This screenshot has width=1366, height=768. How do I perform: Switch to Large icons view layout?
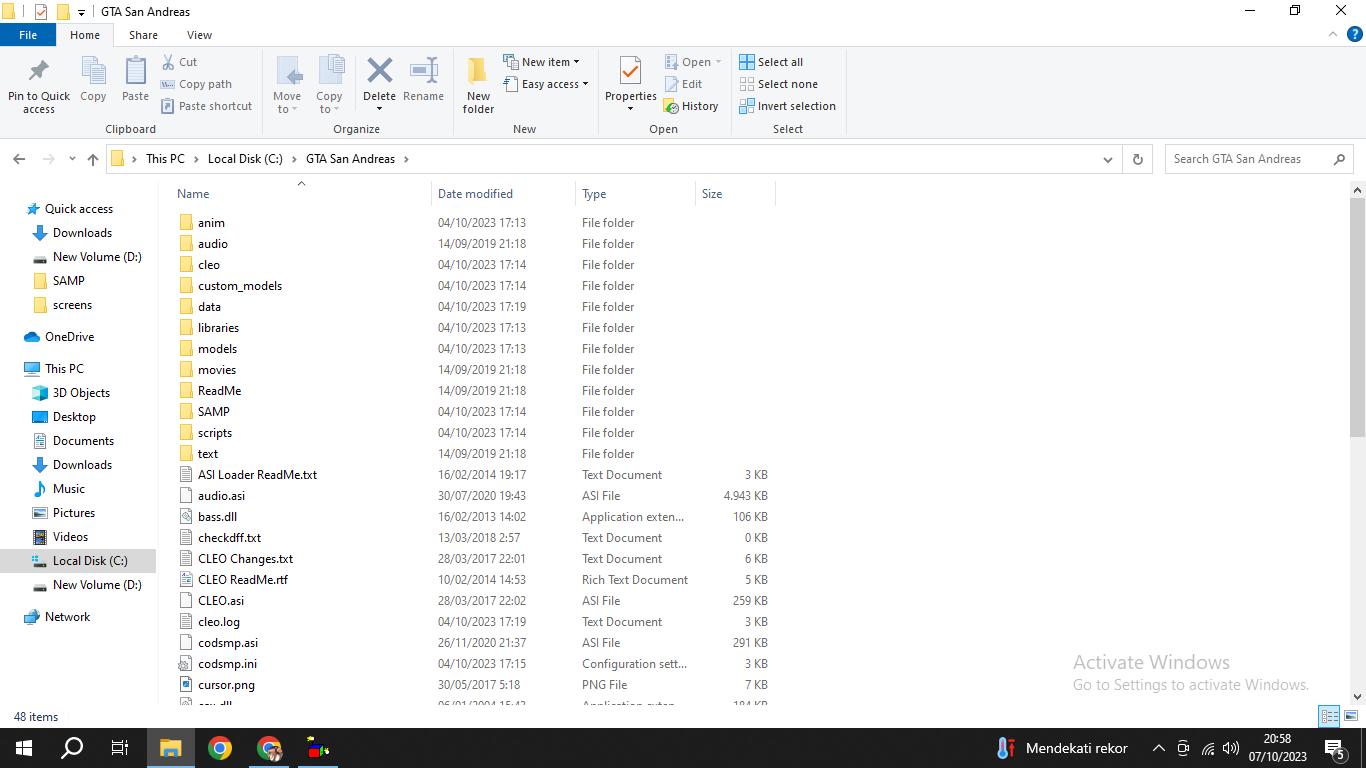pyautogui.click(x=1351, y=716)
